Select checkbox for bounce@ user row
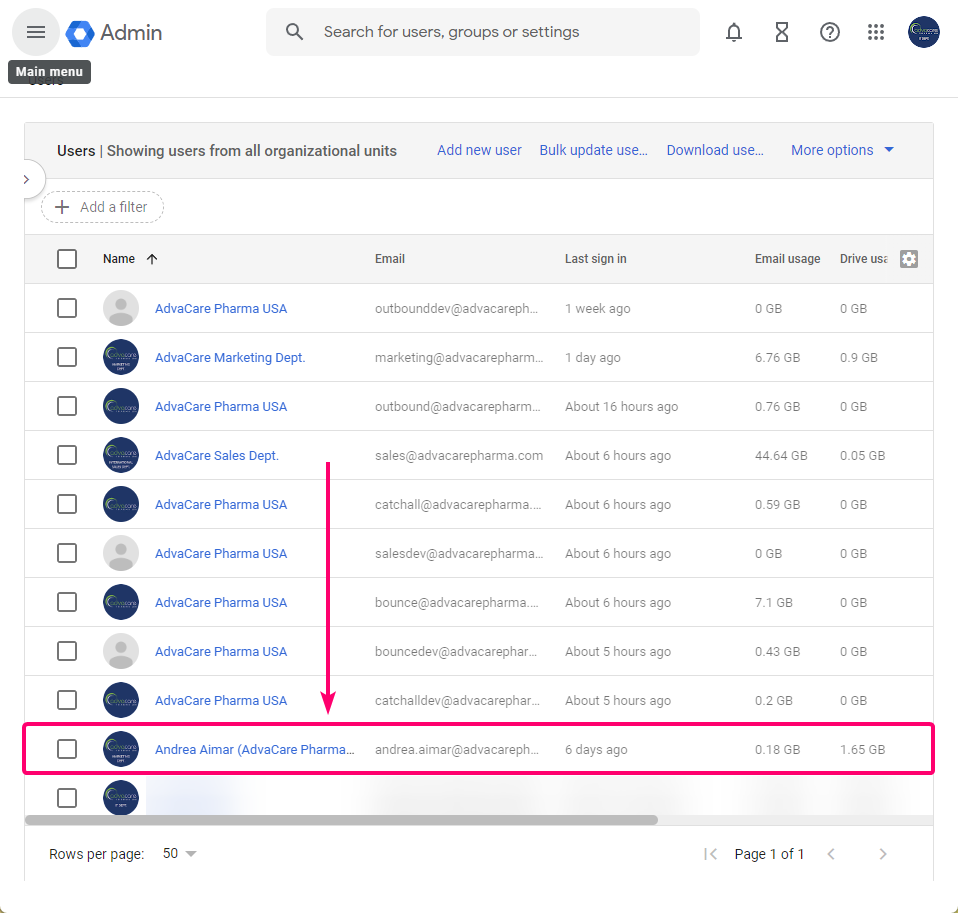Image resolution: width=958 pixels, height=913 pixels. 67,602
